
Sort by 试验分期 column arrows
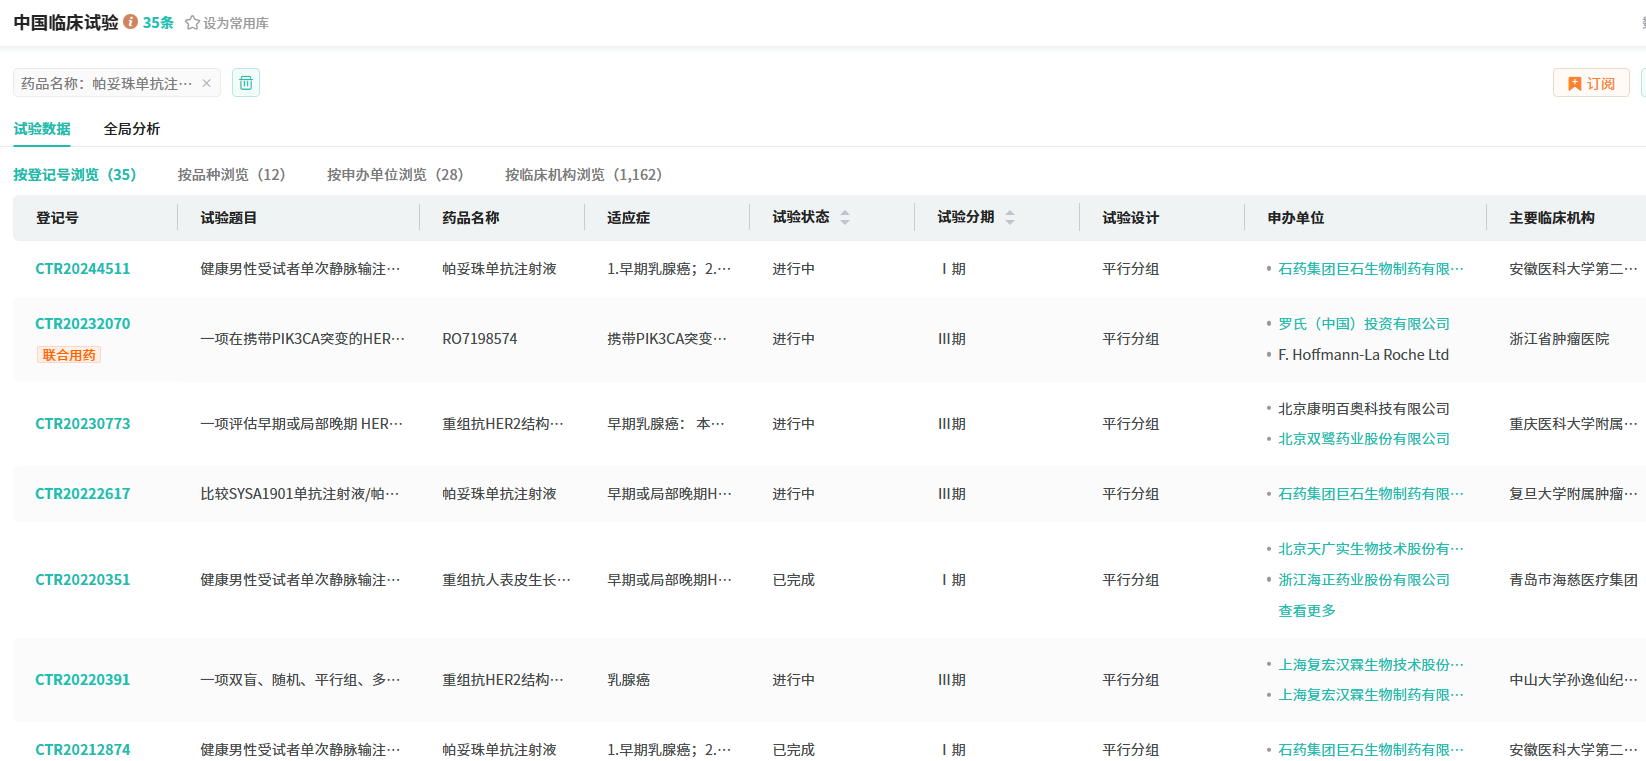[x=1010, y=218]
